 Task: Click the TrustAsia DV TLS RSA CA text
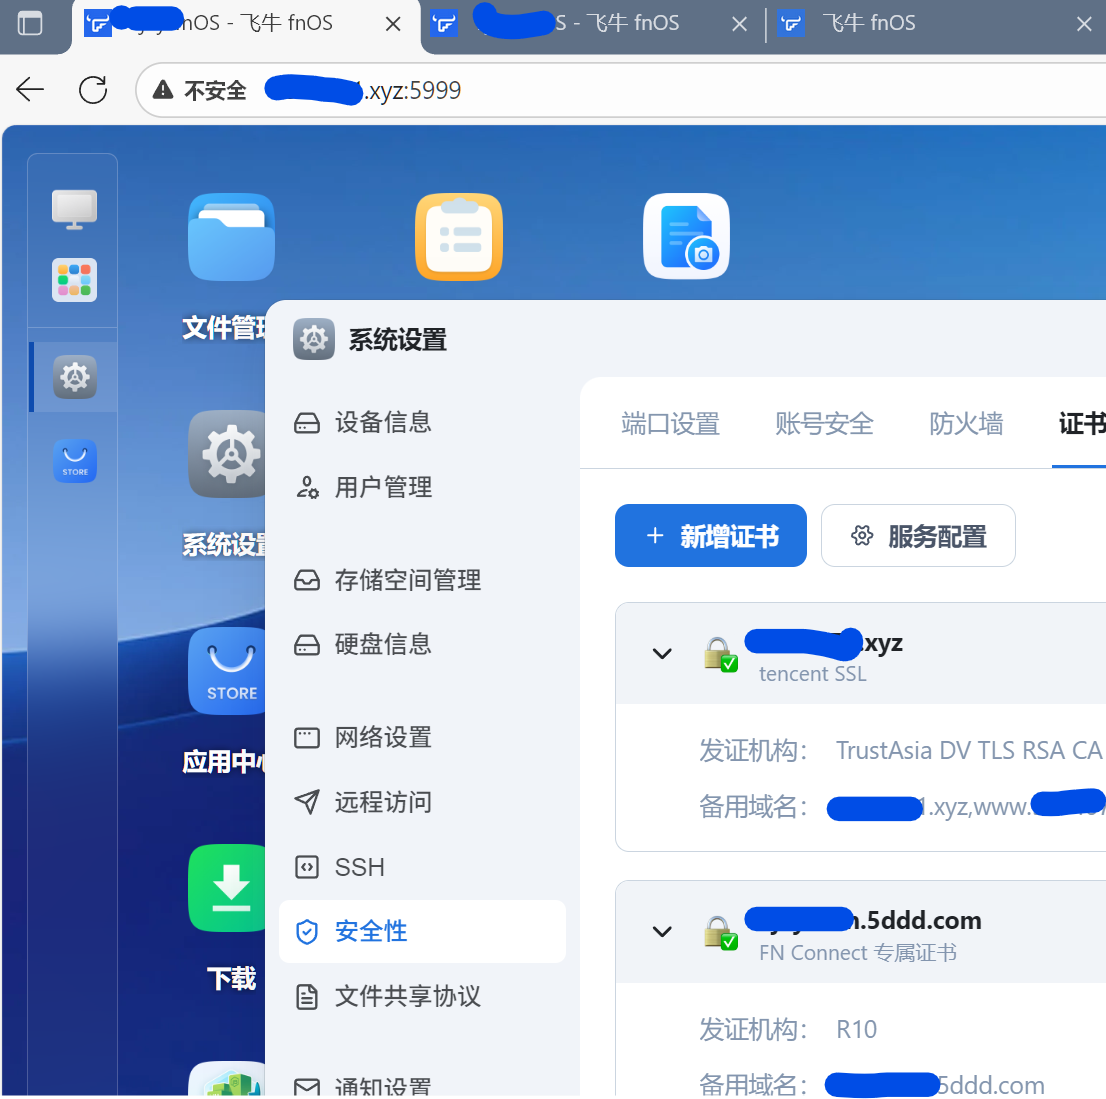pos(968,751)
